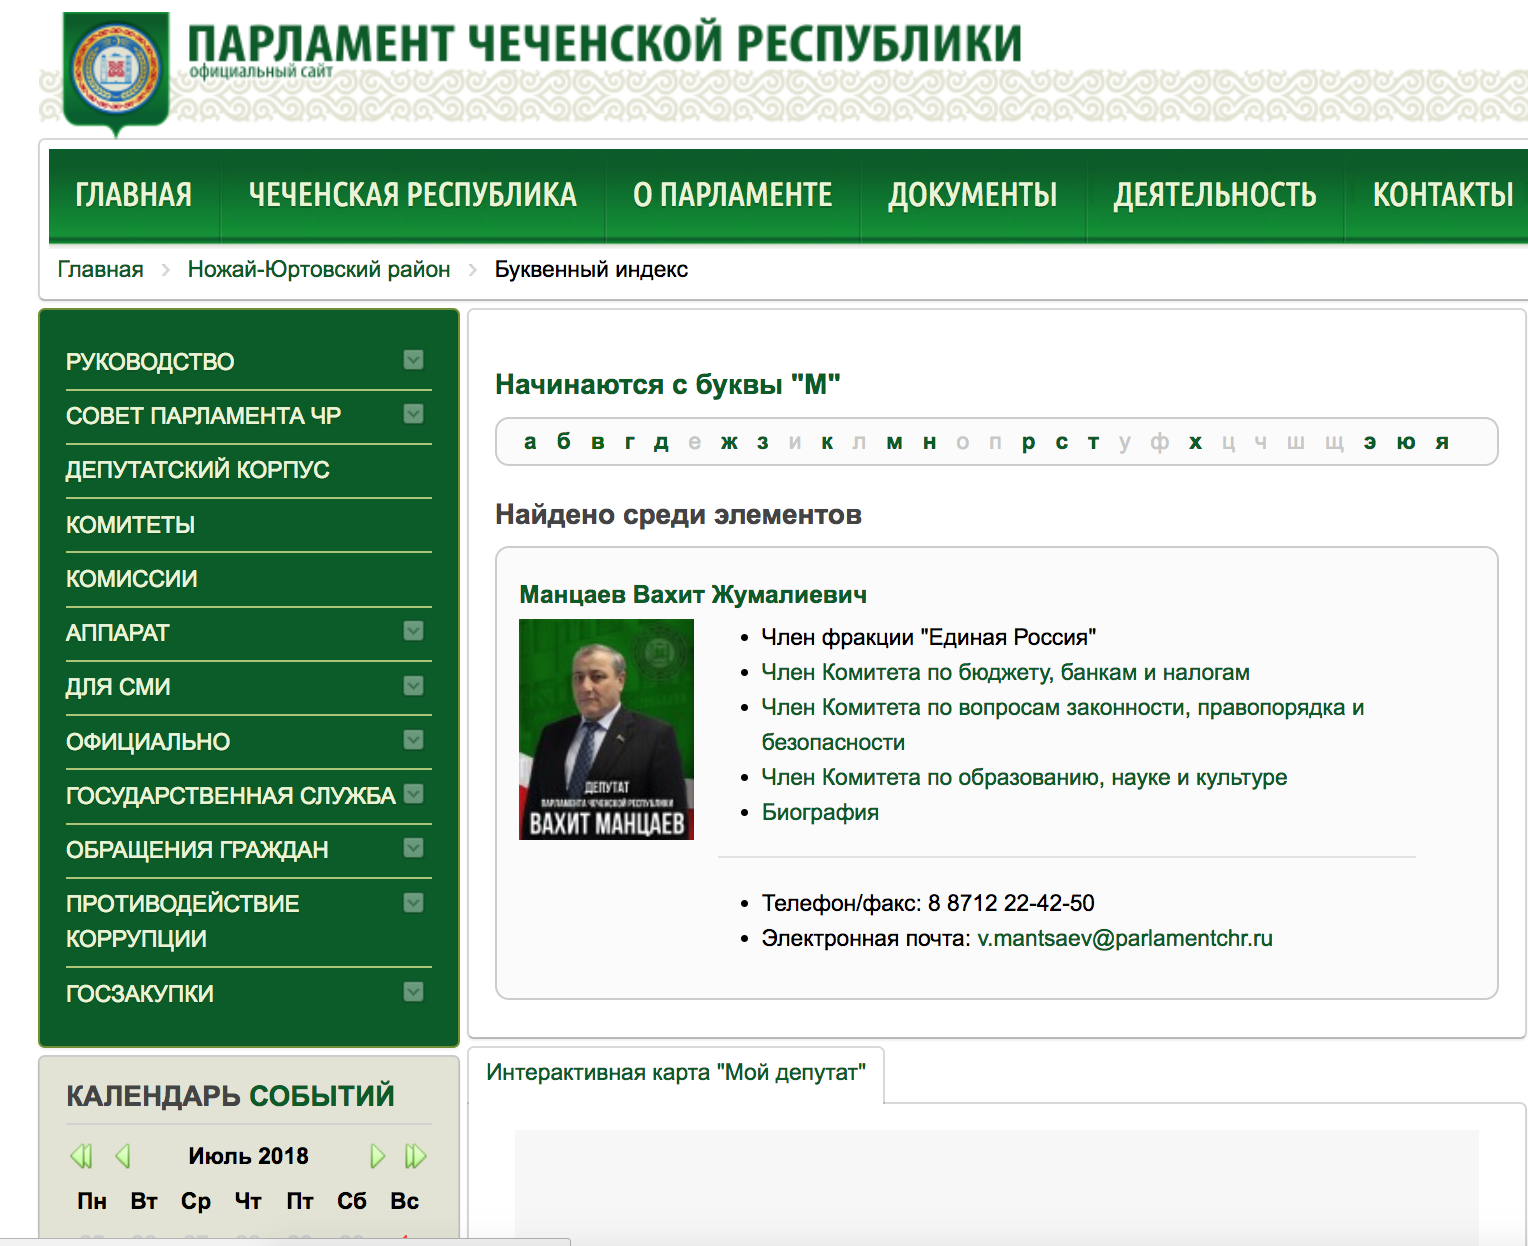Expand the Совет Парламента ЧР submenu

coord(413,414)
